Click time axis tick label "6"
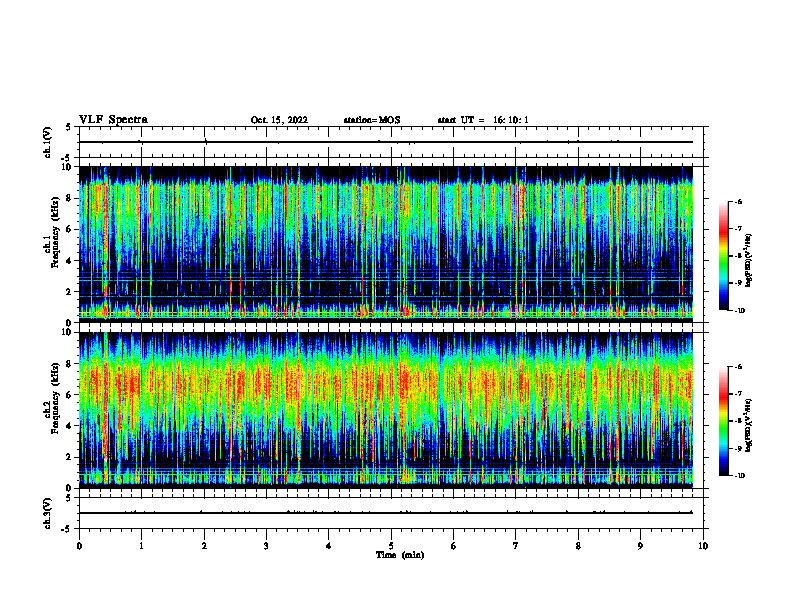Image resolution: width=792 pixels, height=612 pixels. tap(454, 546)
